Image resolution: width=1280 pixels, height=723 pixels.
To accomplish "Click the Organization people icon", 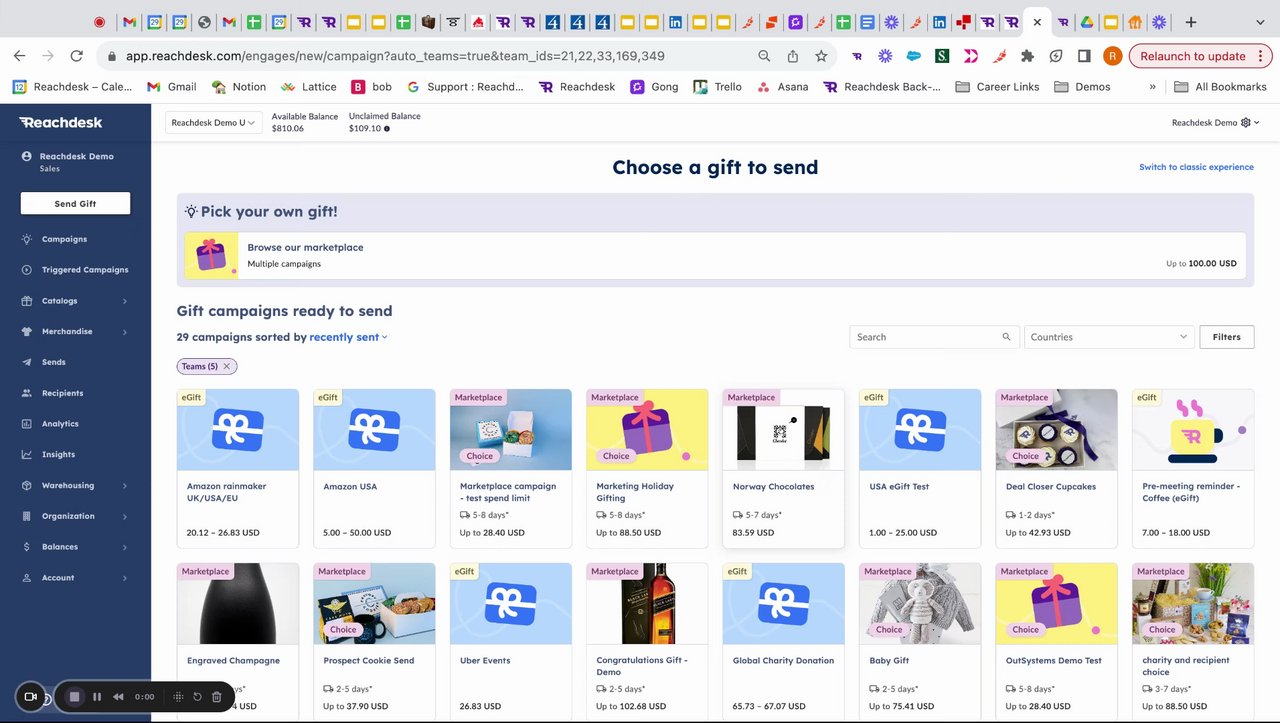I will point(27,516).
